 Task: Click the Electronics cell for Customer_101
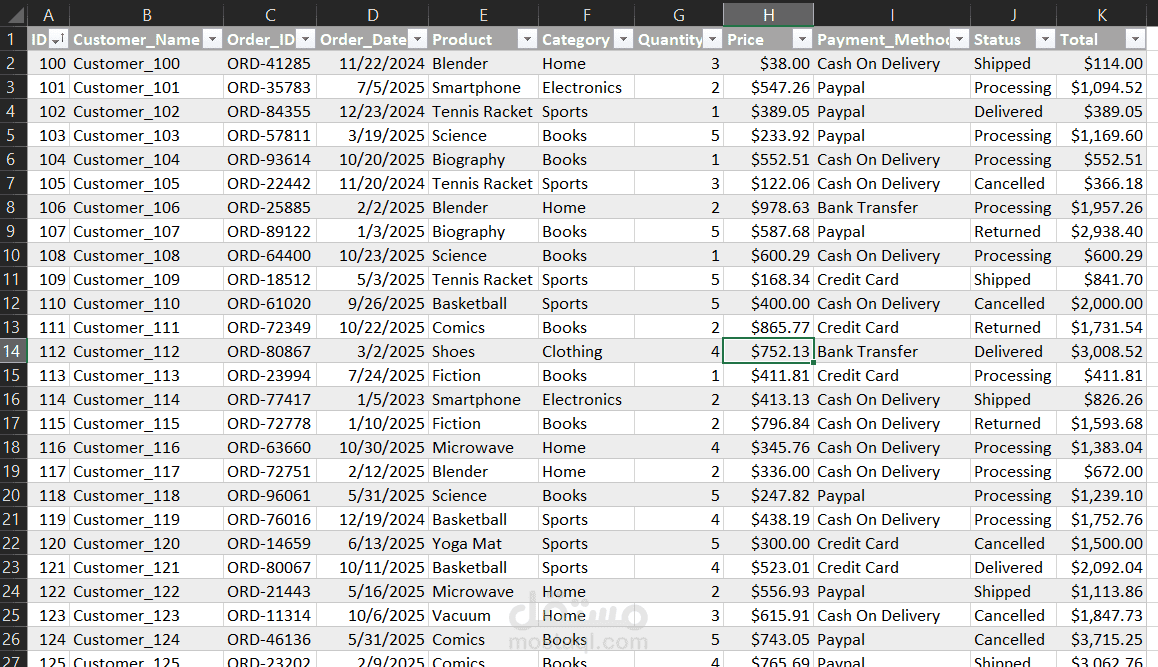[586, 88]
